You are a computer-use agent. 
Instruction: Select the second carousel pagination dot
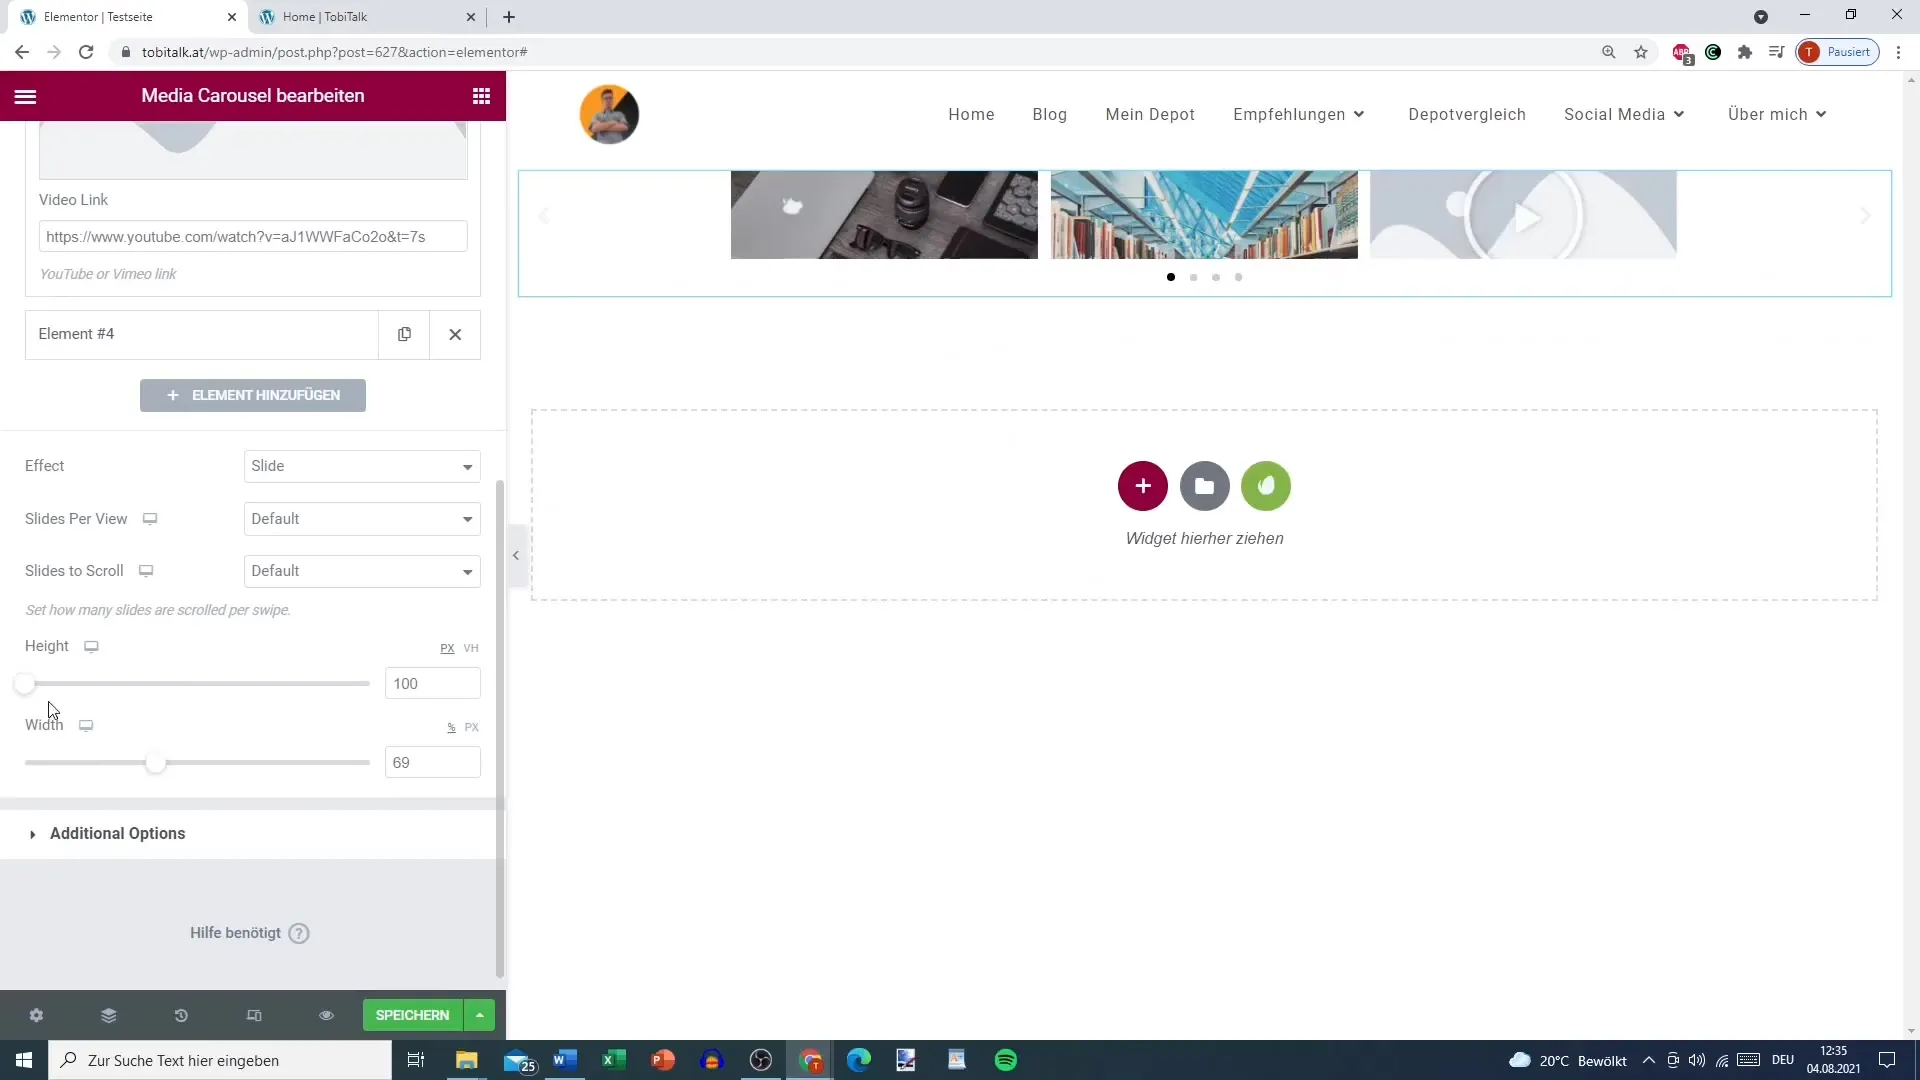point(1193,277)
